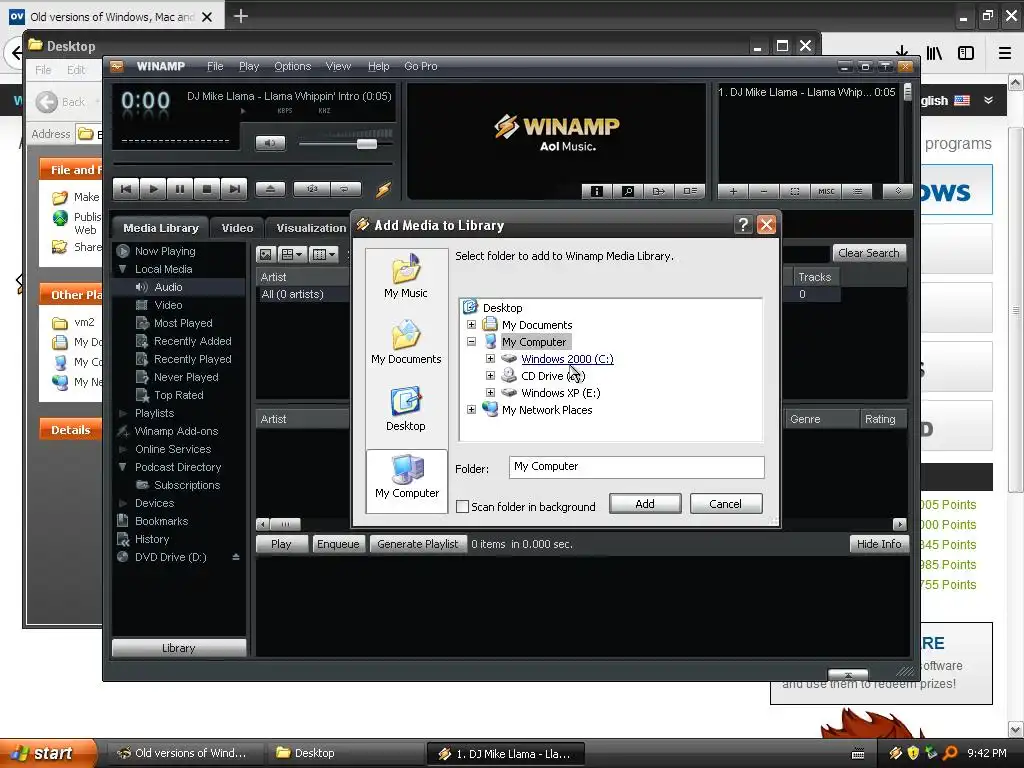Click Winamp Play button

(x=153, y=189)
